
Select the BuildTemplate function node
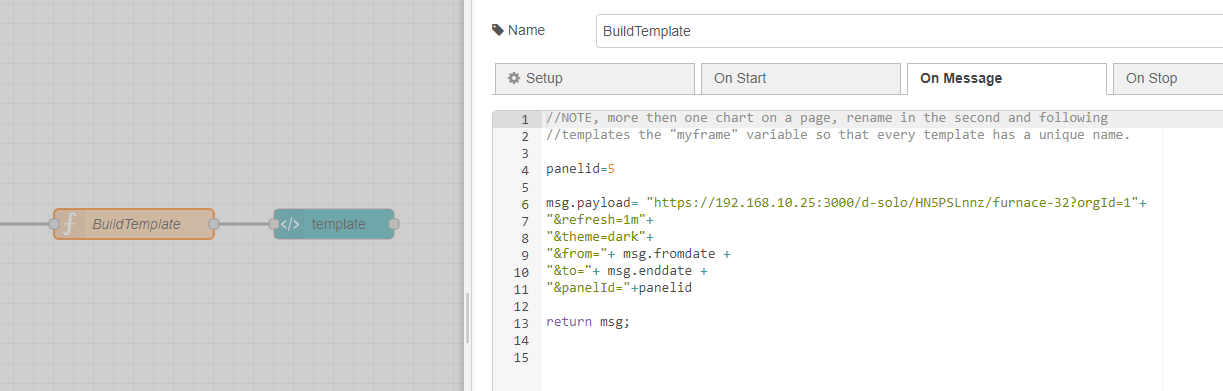134,224
